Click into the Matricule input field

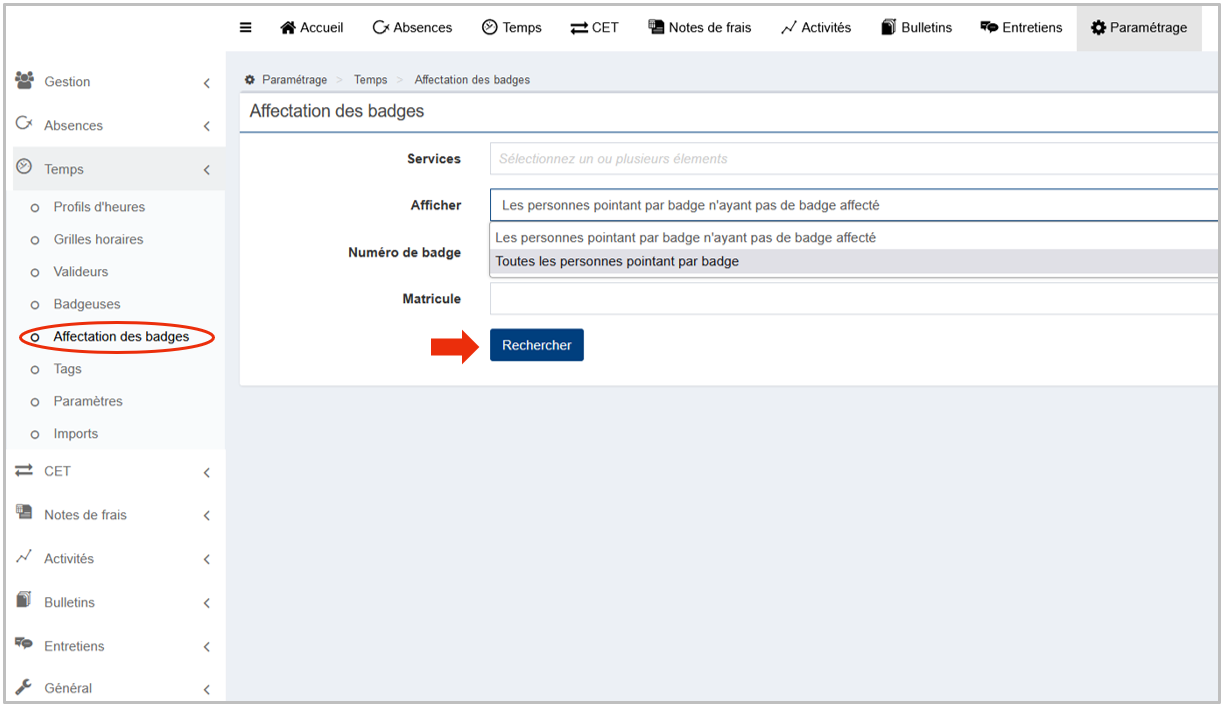point(853,299)
